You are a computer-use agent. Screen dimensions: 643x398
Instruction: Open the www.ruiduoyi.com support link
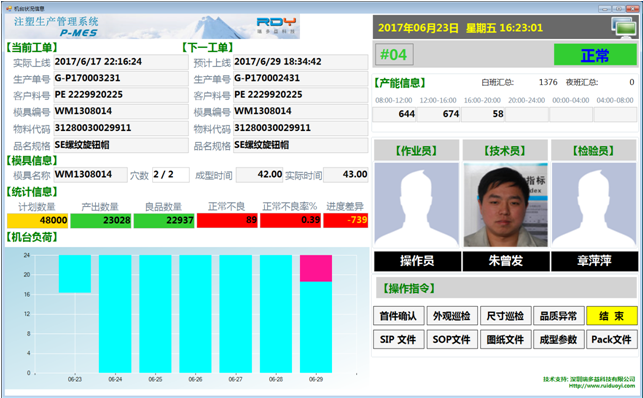click(602, 386)
